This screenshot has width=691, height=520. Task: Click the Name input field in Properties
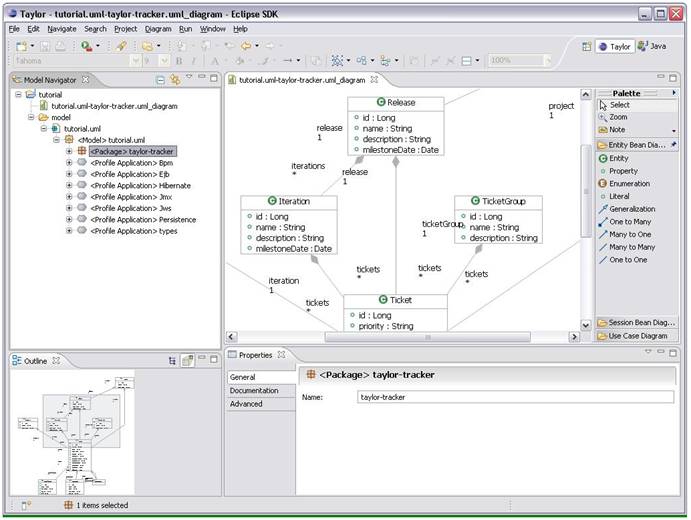[514, 397]
